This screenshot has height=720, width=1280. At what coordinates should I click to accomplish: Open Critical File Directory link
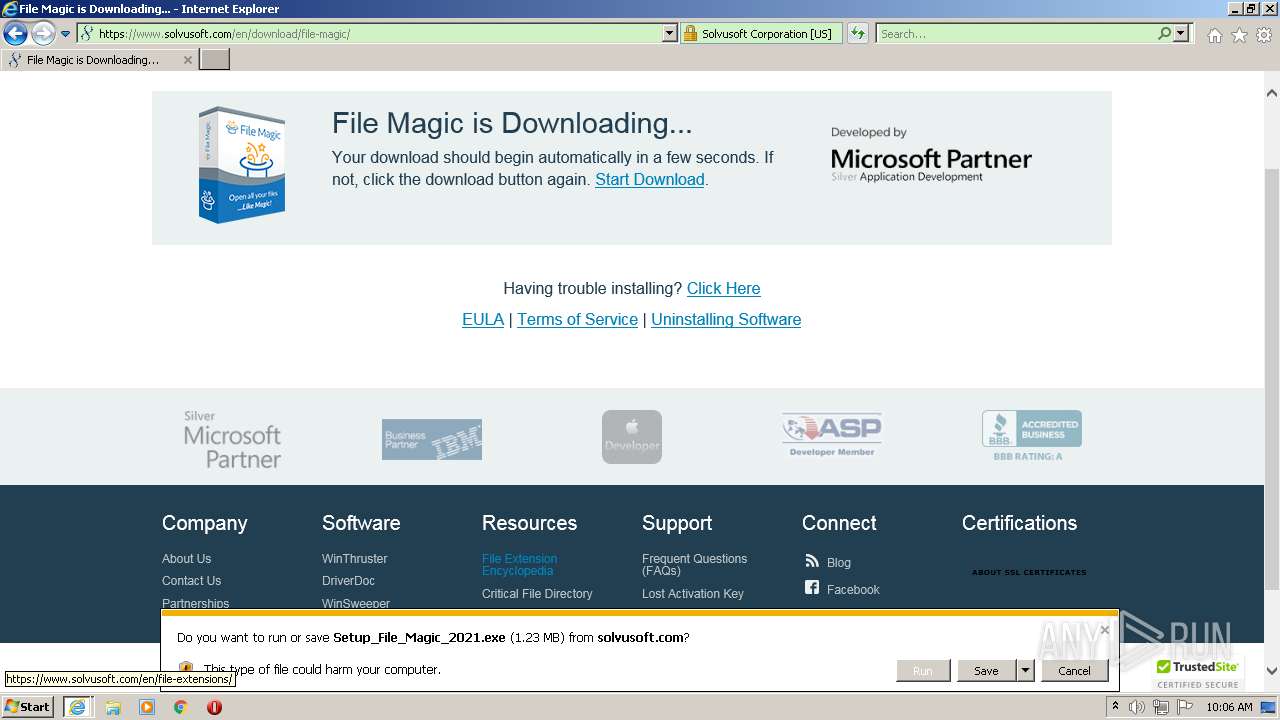[537, 594]
